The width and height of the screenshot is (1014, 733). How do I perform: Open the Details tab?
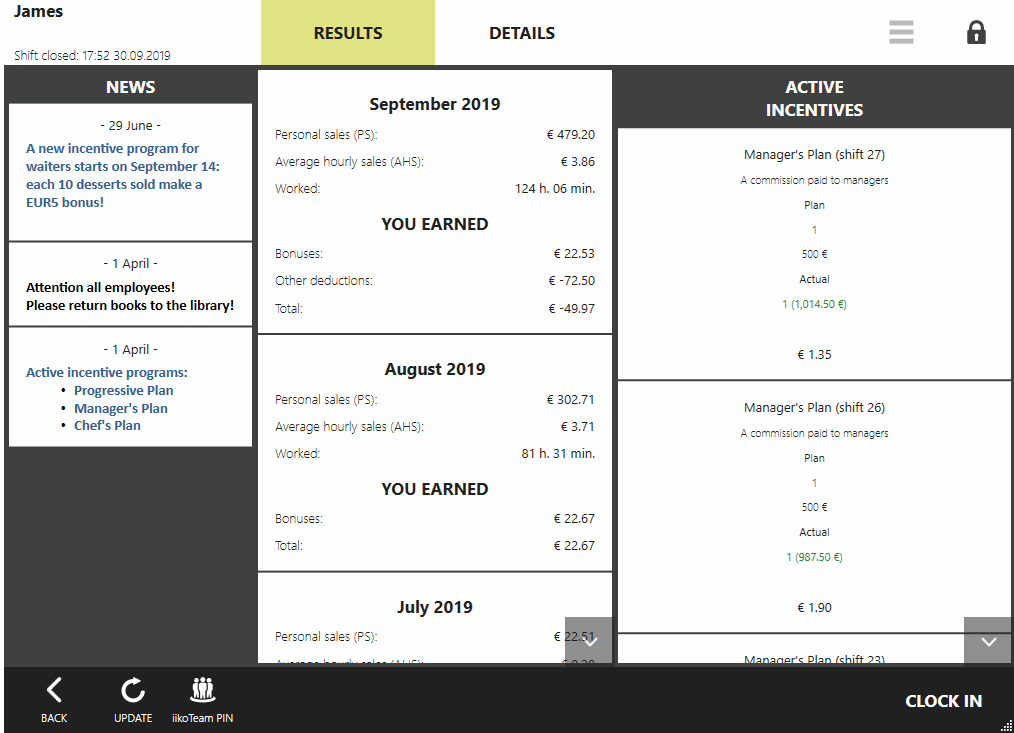pos(522,33)
